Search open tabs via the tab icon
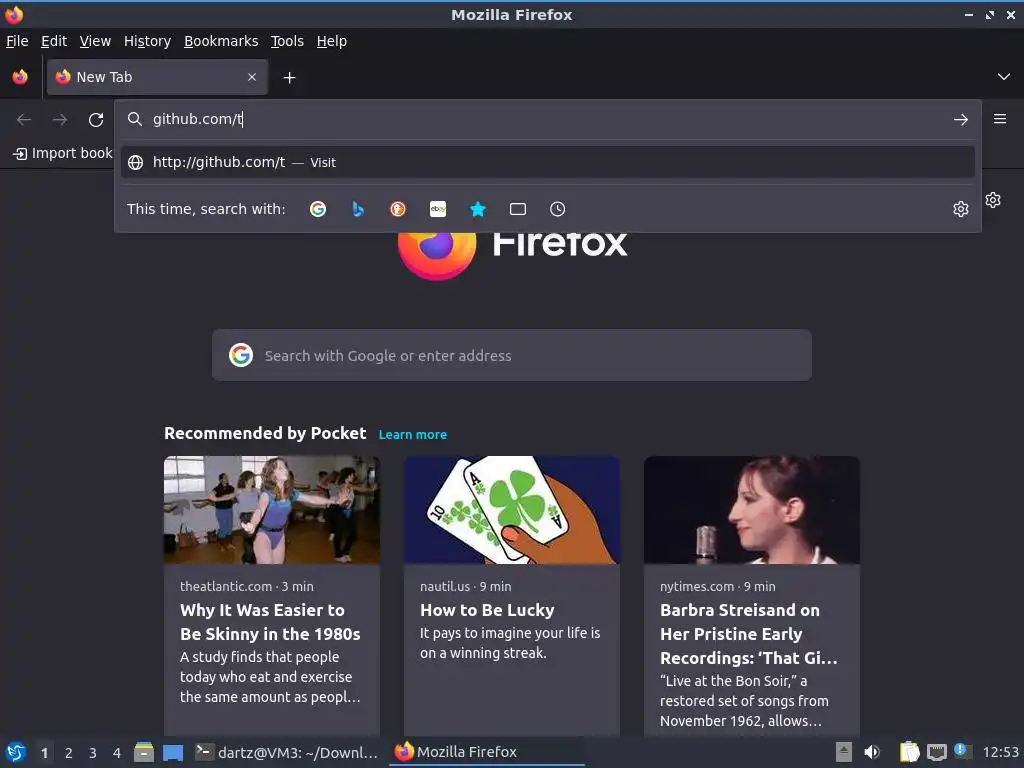Viewport: 1024px width, 768px height. [518, 209]
